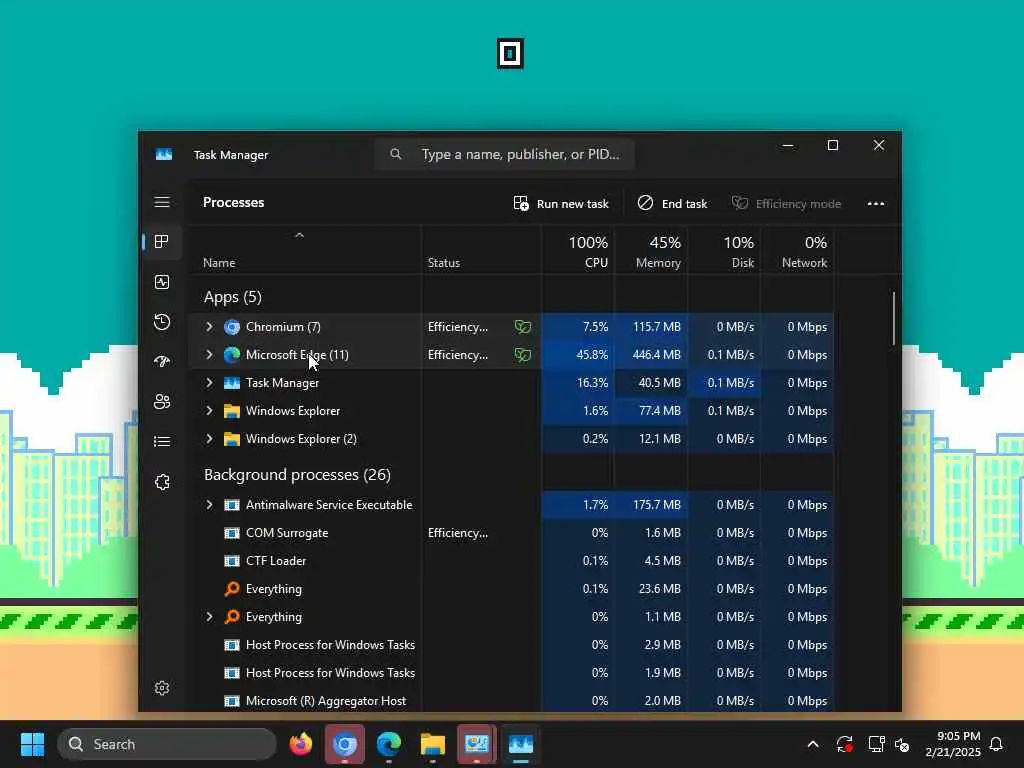Expand the Microsoft Edge (11) process group
This screenshot has width=1024, height=768.
click(x=209, y=355)
